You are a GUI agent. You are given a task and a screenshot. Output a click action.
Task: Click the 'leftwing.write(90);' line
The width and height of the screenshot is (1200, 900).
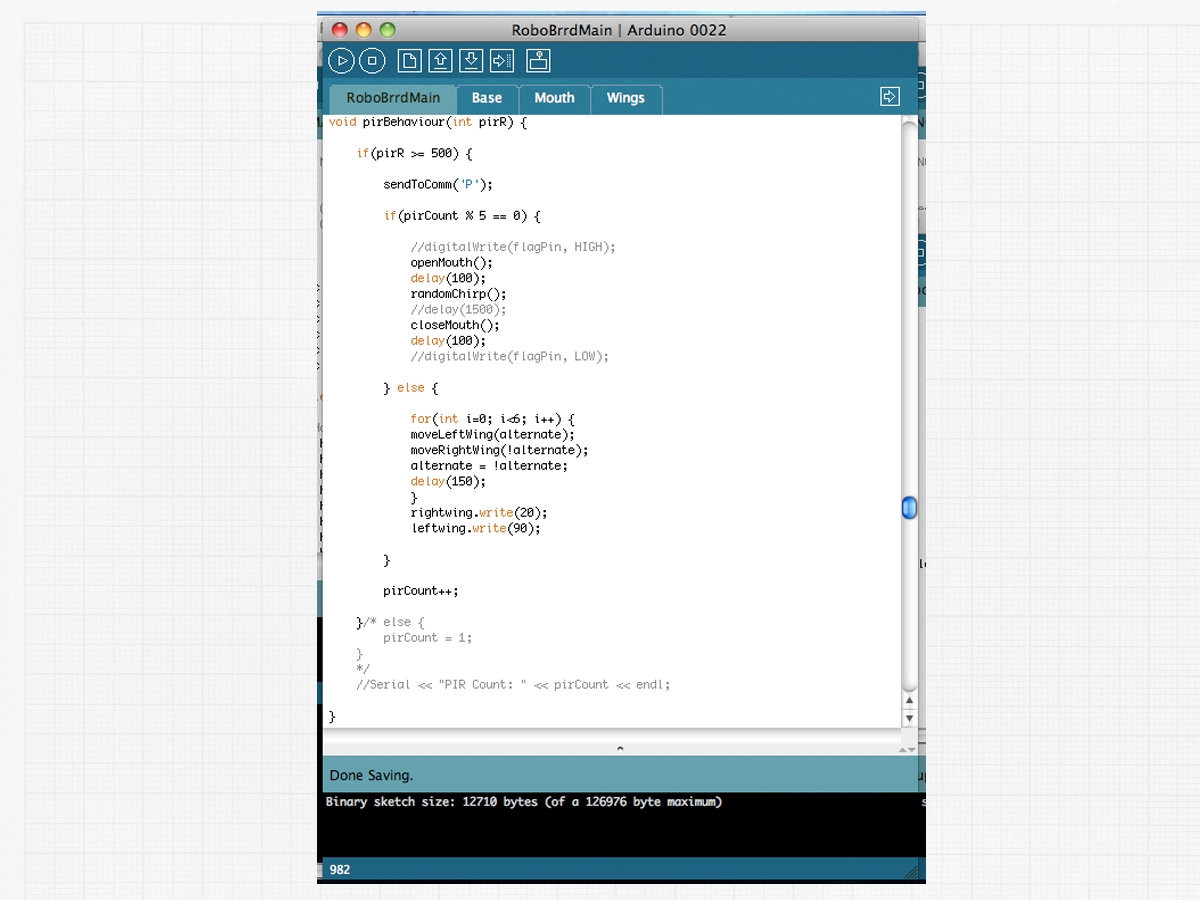[x=476, y=528]
